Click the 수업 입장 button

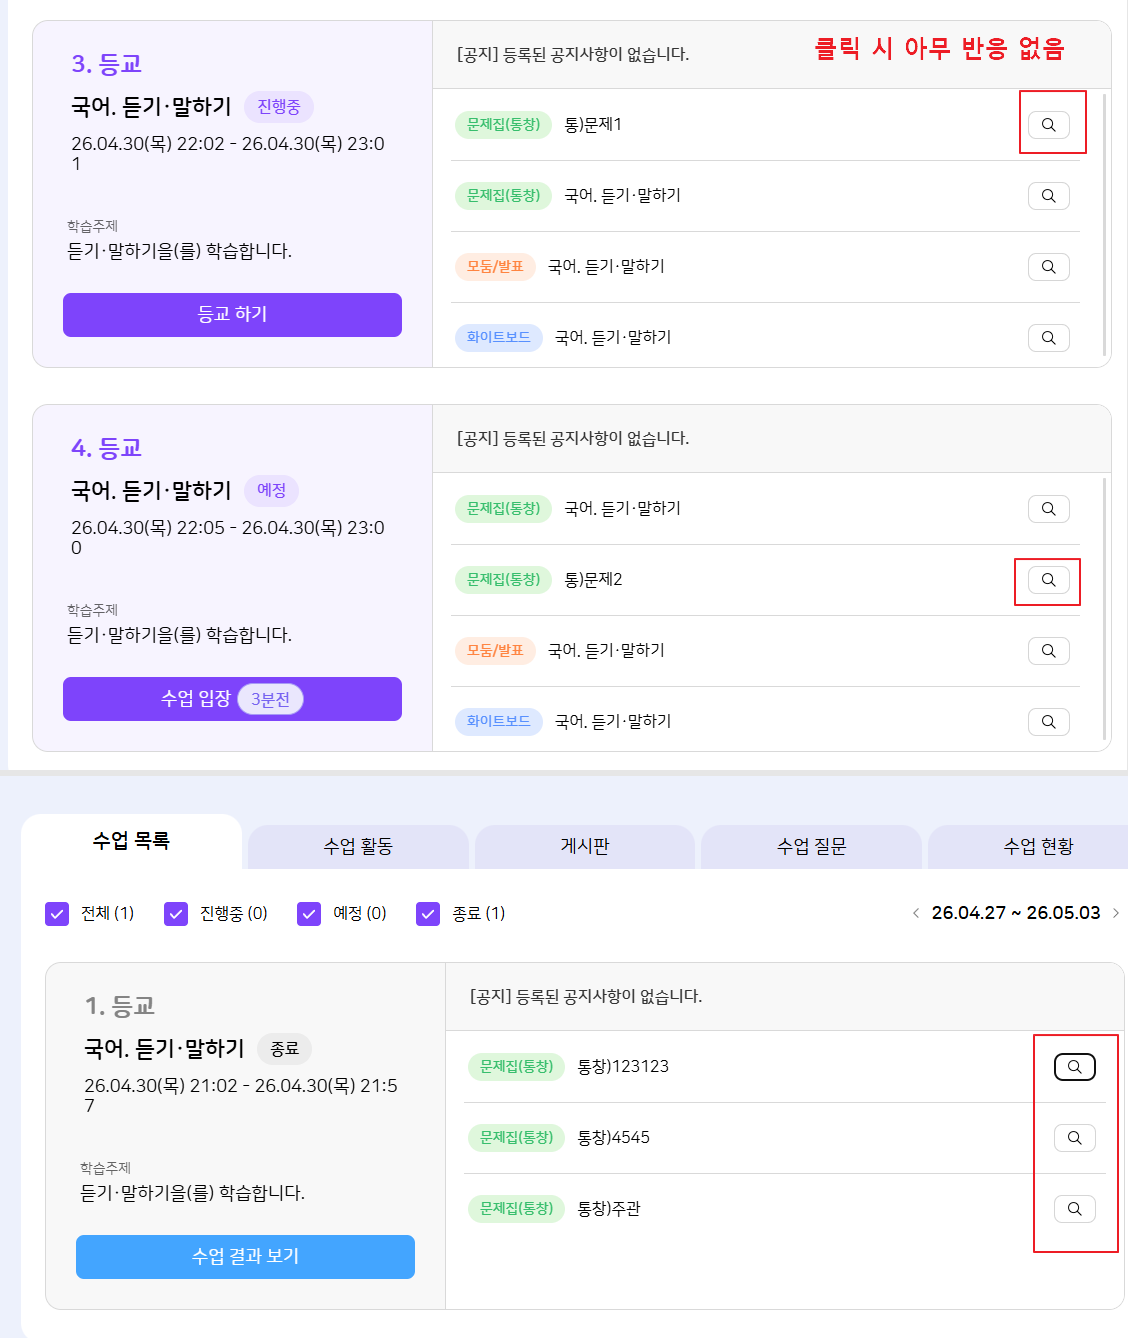(x=232, y=699)
